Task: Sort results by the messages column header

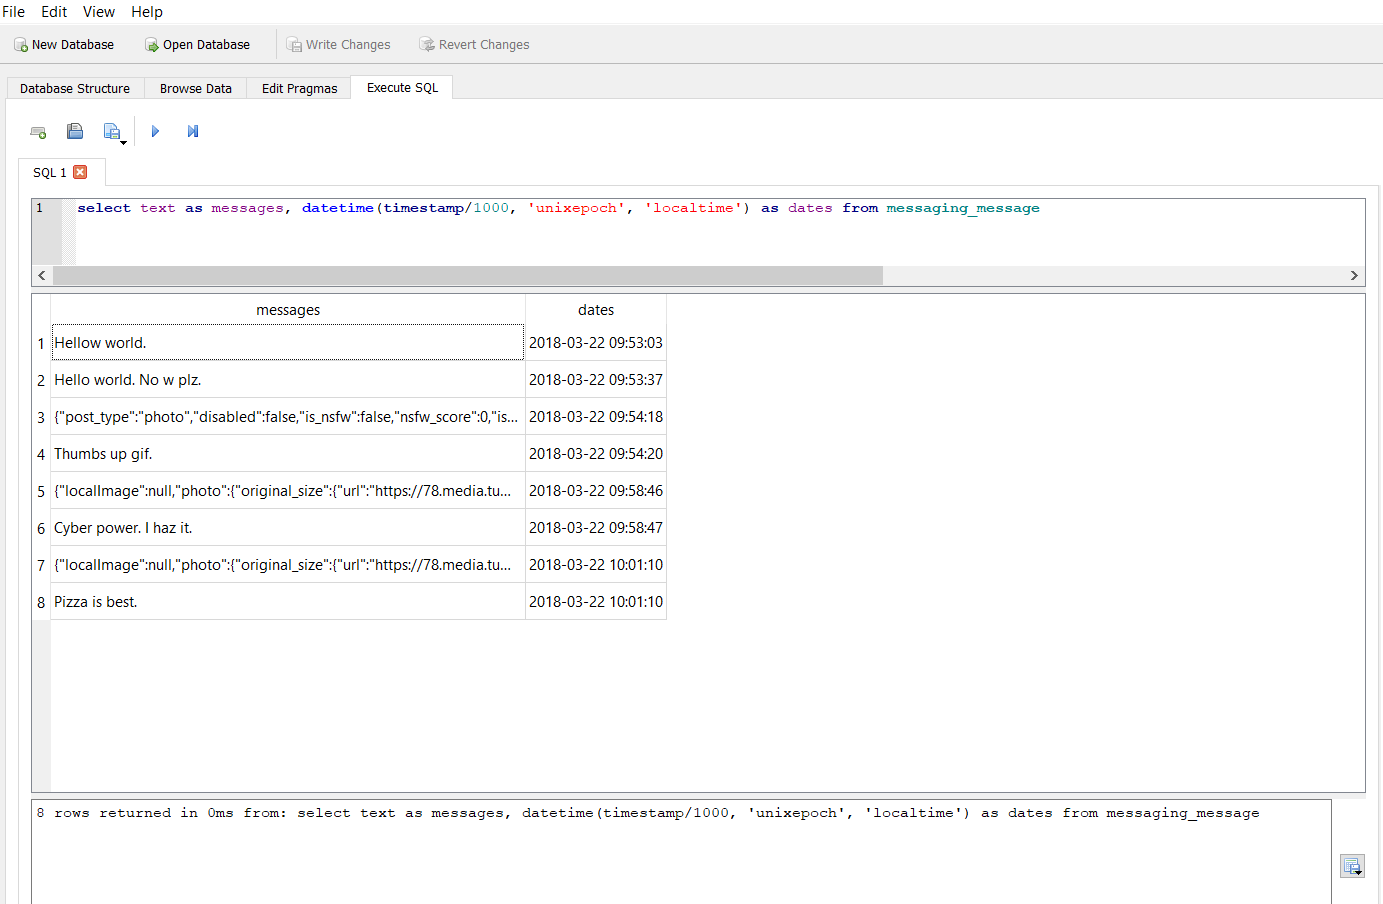Action: 288,310
